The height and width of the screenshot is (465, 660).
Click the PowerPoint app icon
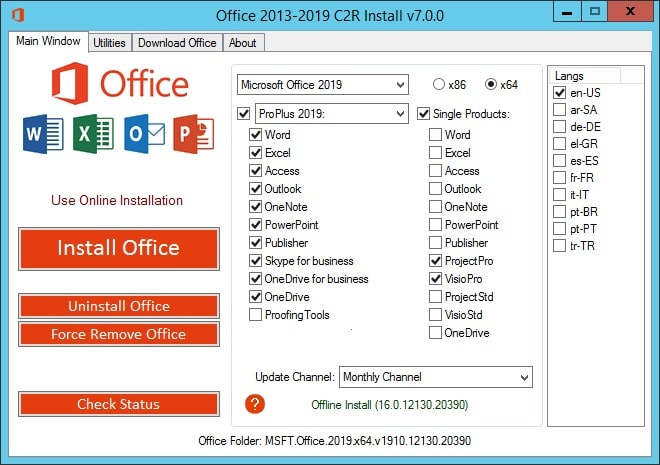click(192, 134)
